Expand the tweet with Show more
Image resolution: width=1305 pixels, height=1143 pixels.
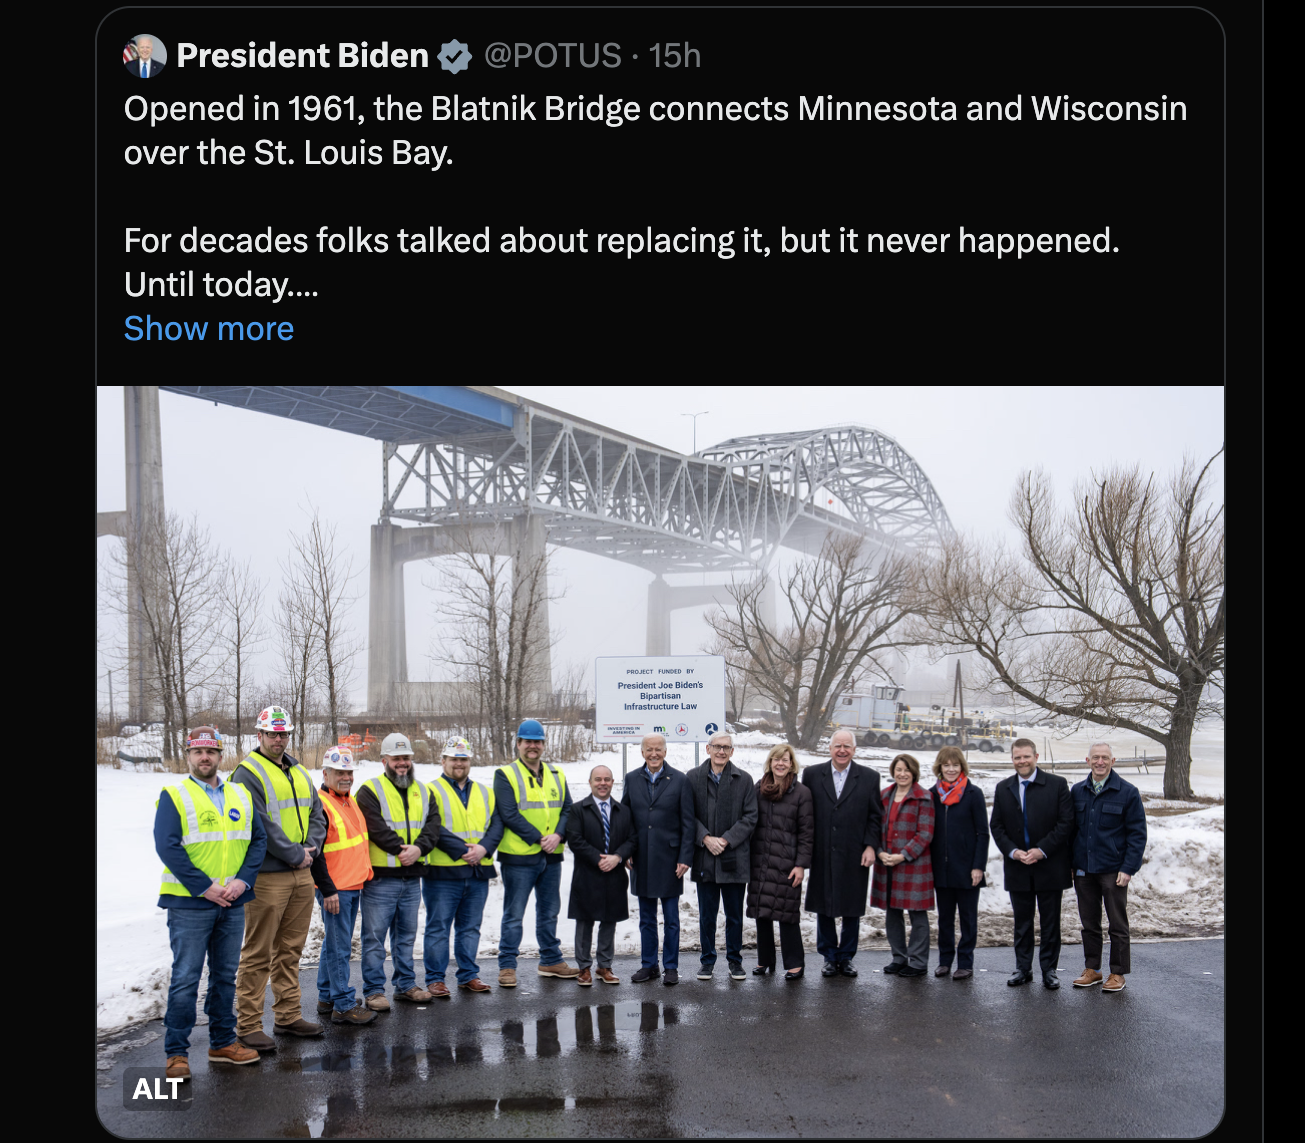209,329
